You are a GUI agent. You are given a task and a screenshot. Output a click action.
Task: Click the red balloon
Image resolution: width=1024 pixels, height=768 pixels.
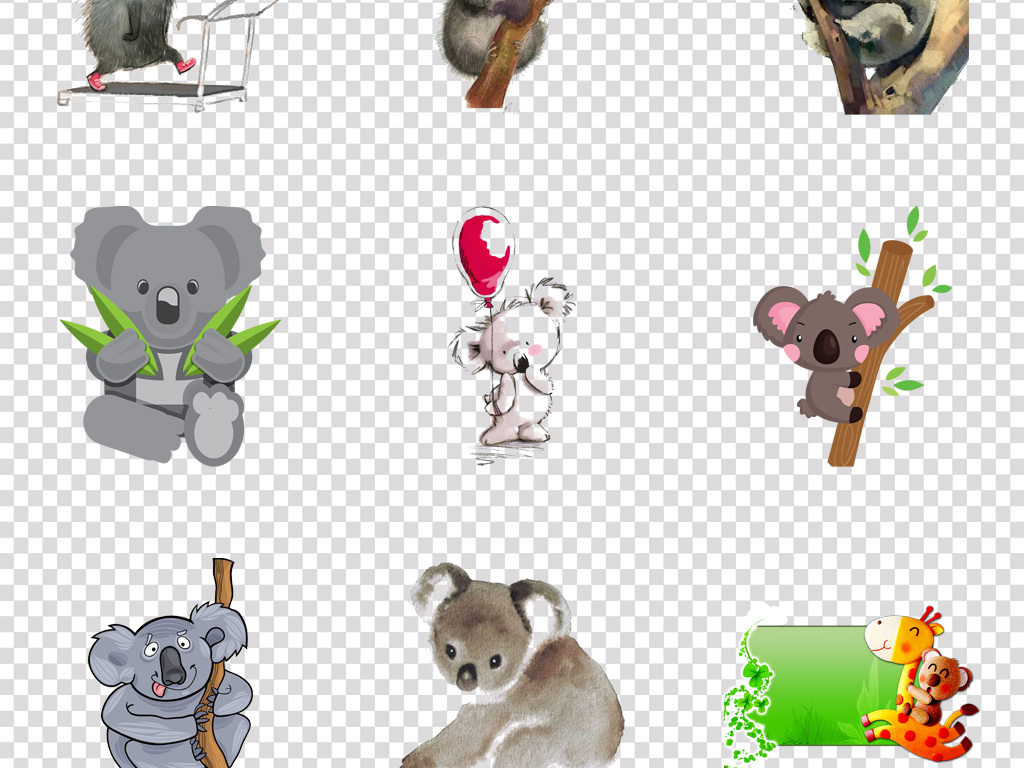pyautogui.click(x=483, y=252)
